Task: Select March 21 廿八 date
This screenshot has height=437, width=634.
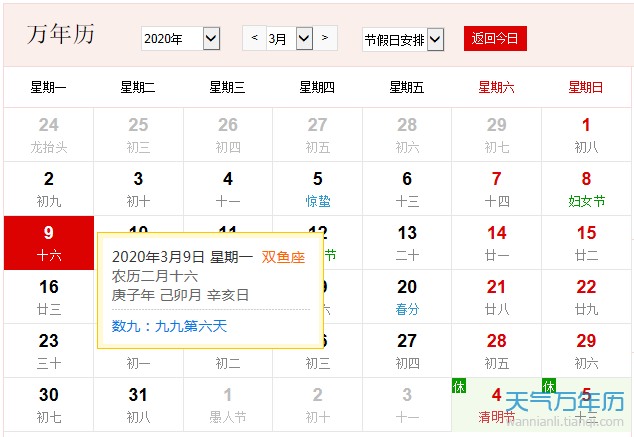Action: coord(497,297)
